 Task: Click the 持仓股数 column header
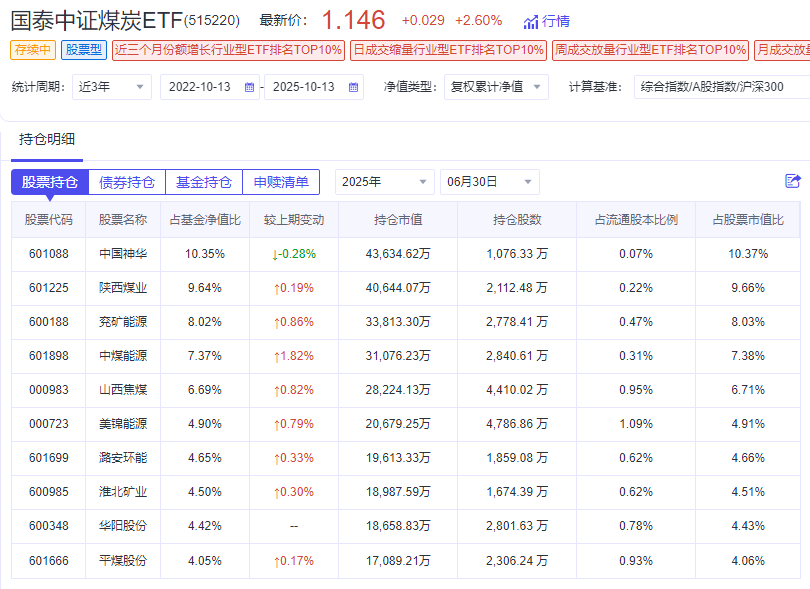(517, 220)
